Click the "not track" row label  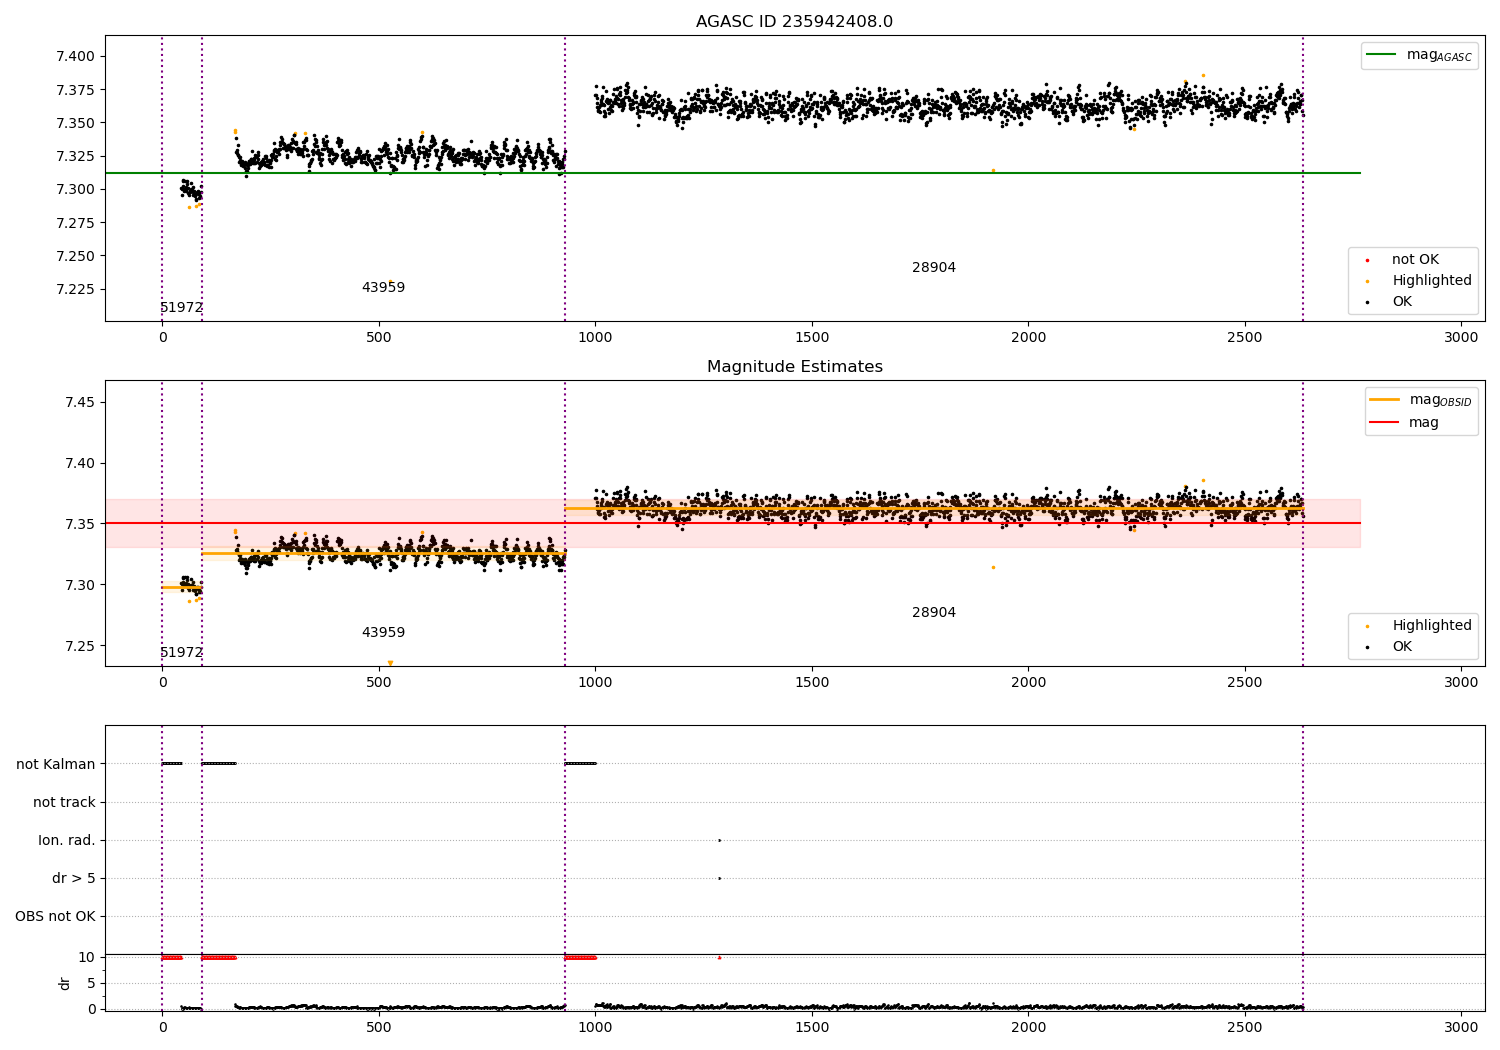64,803
